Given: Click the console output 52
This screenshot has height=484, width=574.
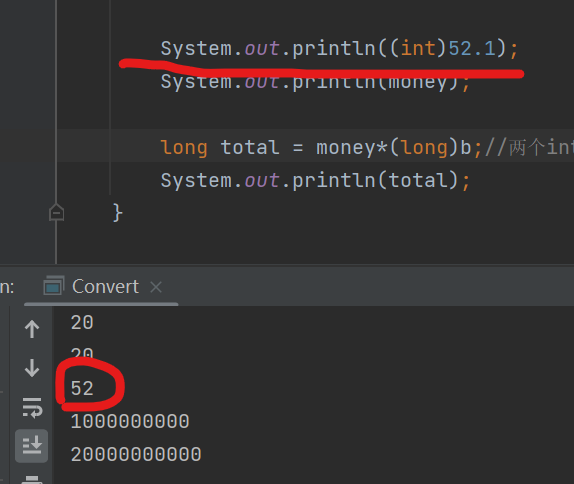Looking at the screenshot, I should tap(82, 388).
